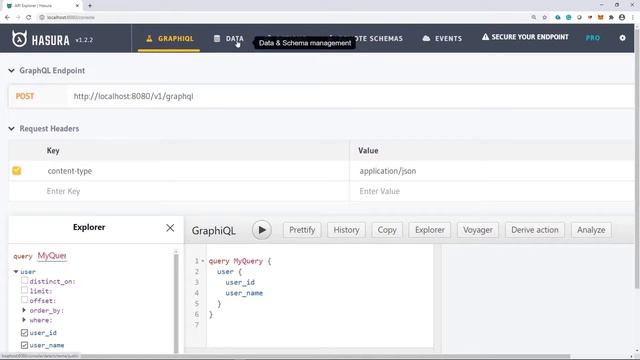The height and width of the screenshot is (360, 640).
Task: Edit the MyQuery name in Explorer
Action: click(x=52, y=256)
